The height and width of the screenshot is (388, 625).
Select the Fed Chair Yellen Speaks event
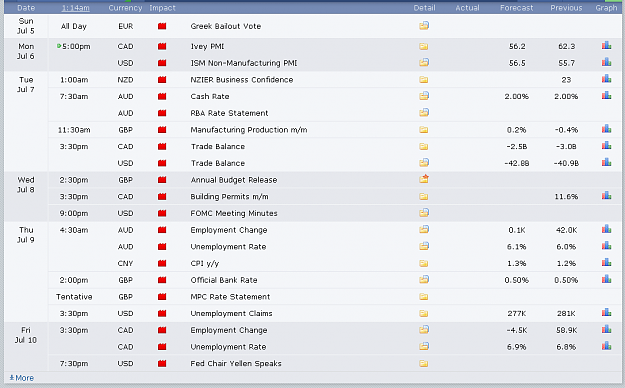[x=236, y=363]
